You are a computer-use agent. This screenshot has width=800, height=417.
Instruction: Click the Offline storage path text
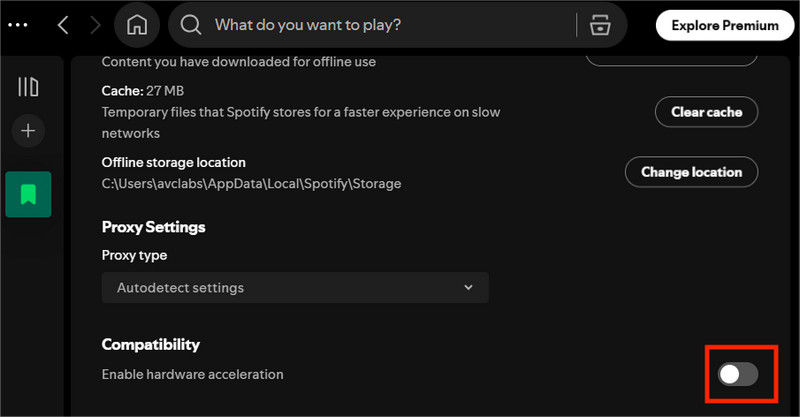click(x=252, y=184)
